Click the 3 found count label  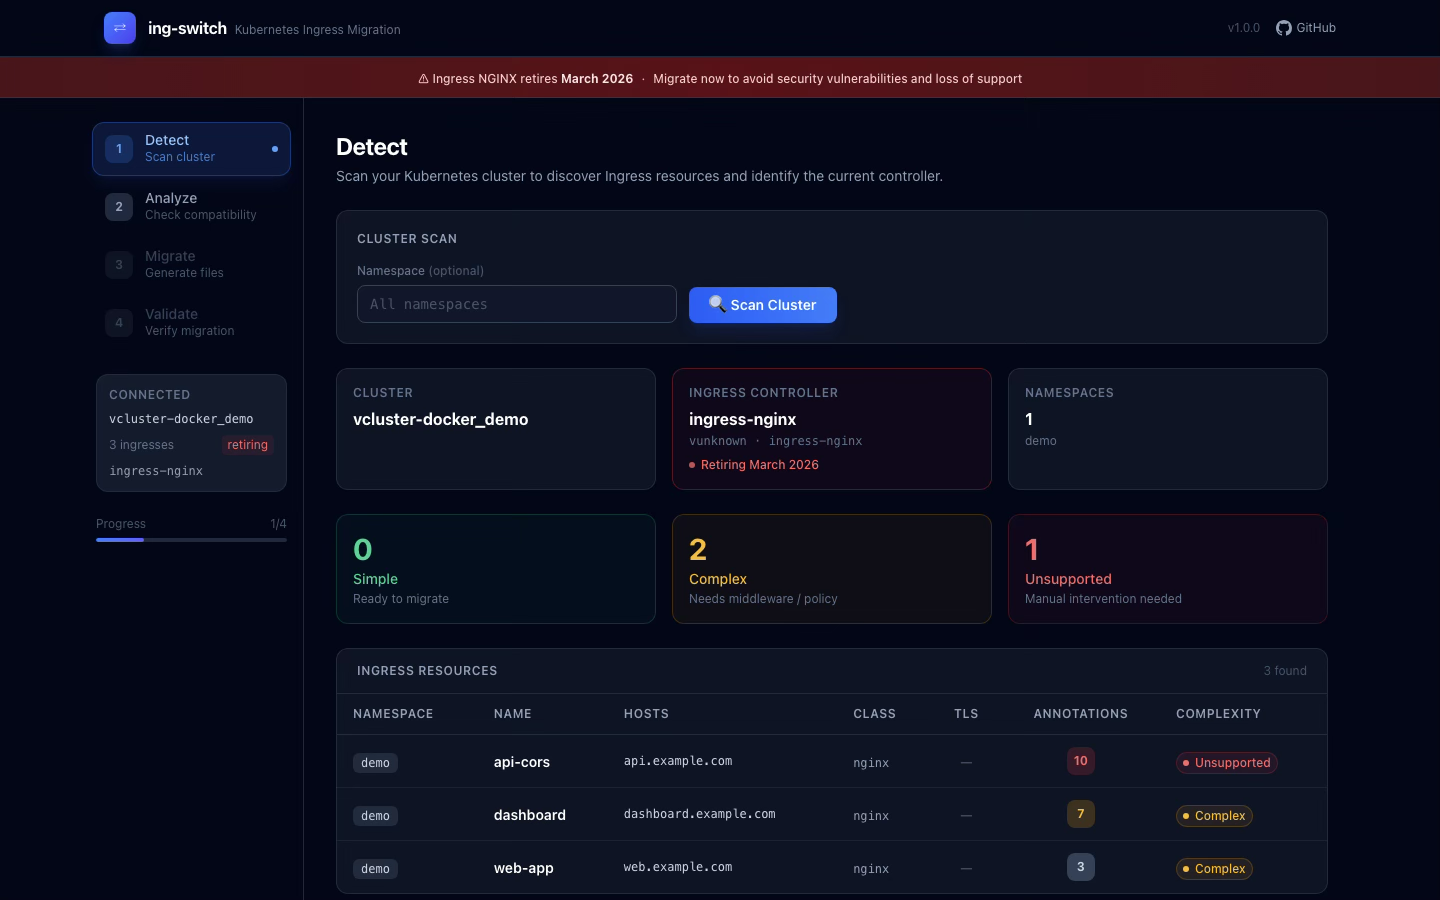point(1285,671)
